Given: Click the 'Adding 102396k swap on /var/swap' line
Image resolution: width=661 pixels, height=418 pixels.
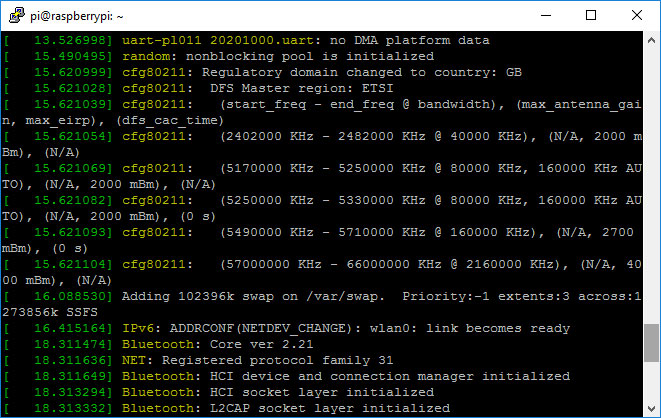Looking at the screenshot, I should pyautogui.click(x=300, y=297).
